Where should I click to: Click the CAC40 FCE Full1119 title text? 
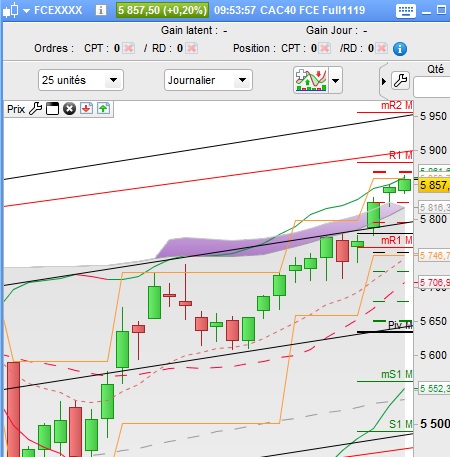point(312,10)
